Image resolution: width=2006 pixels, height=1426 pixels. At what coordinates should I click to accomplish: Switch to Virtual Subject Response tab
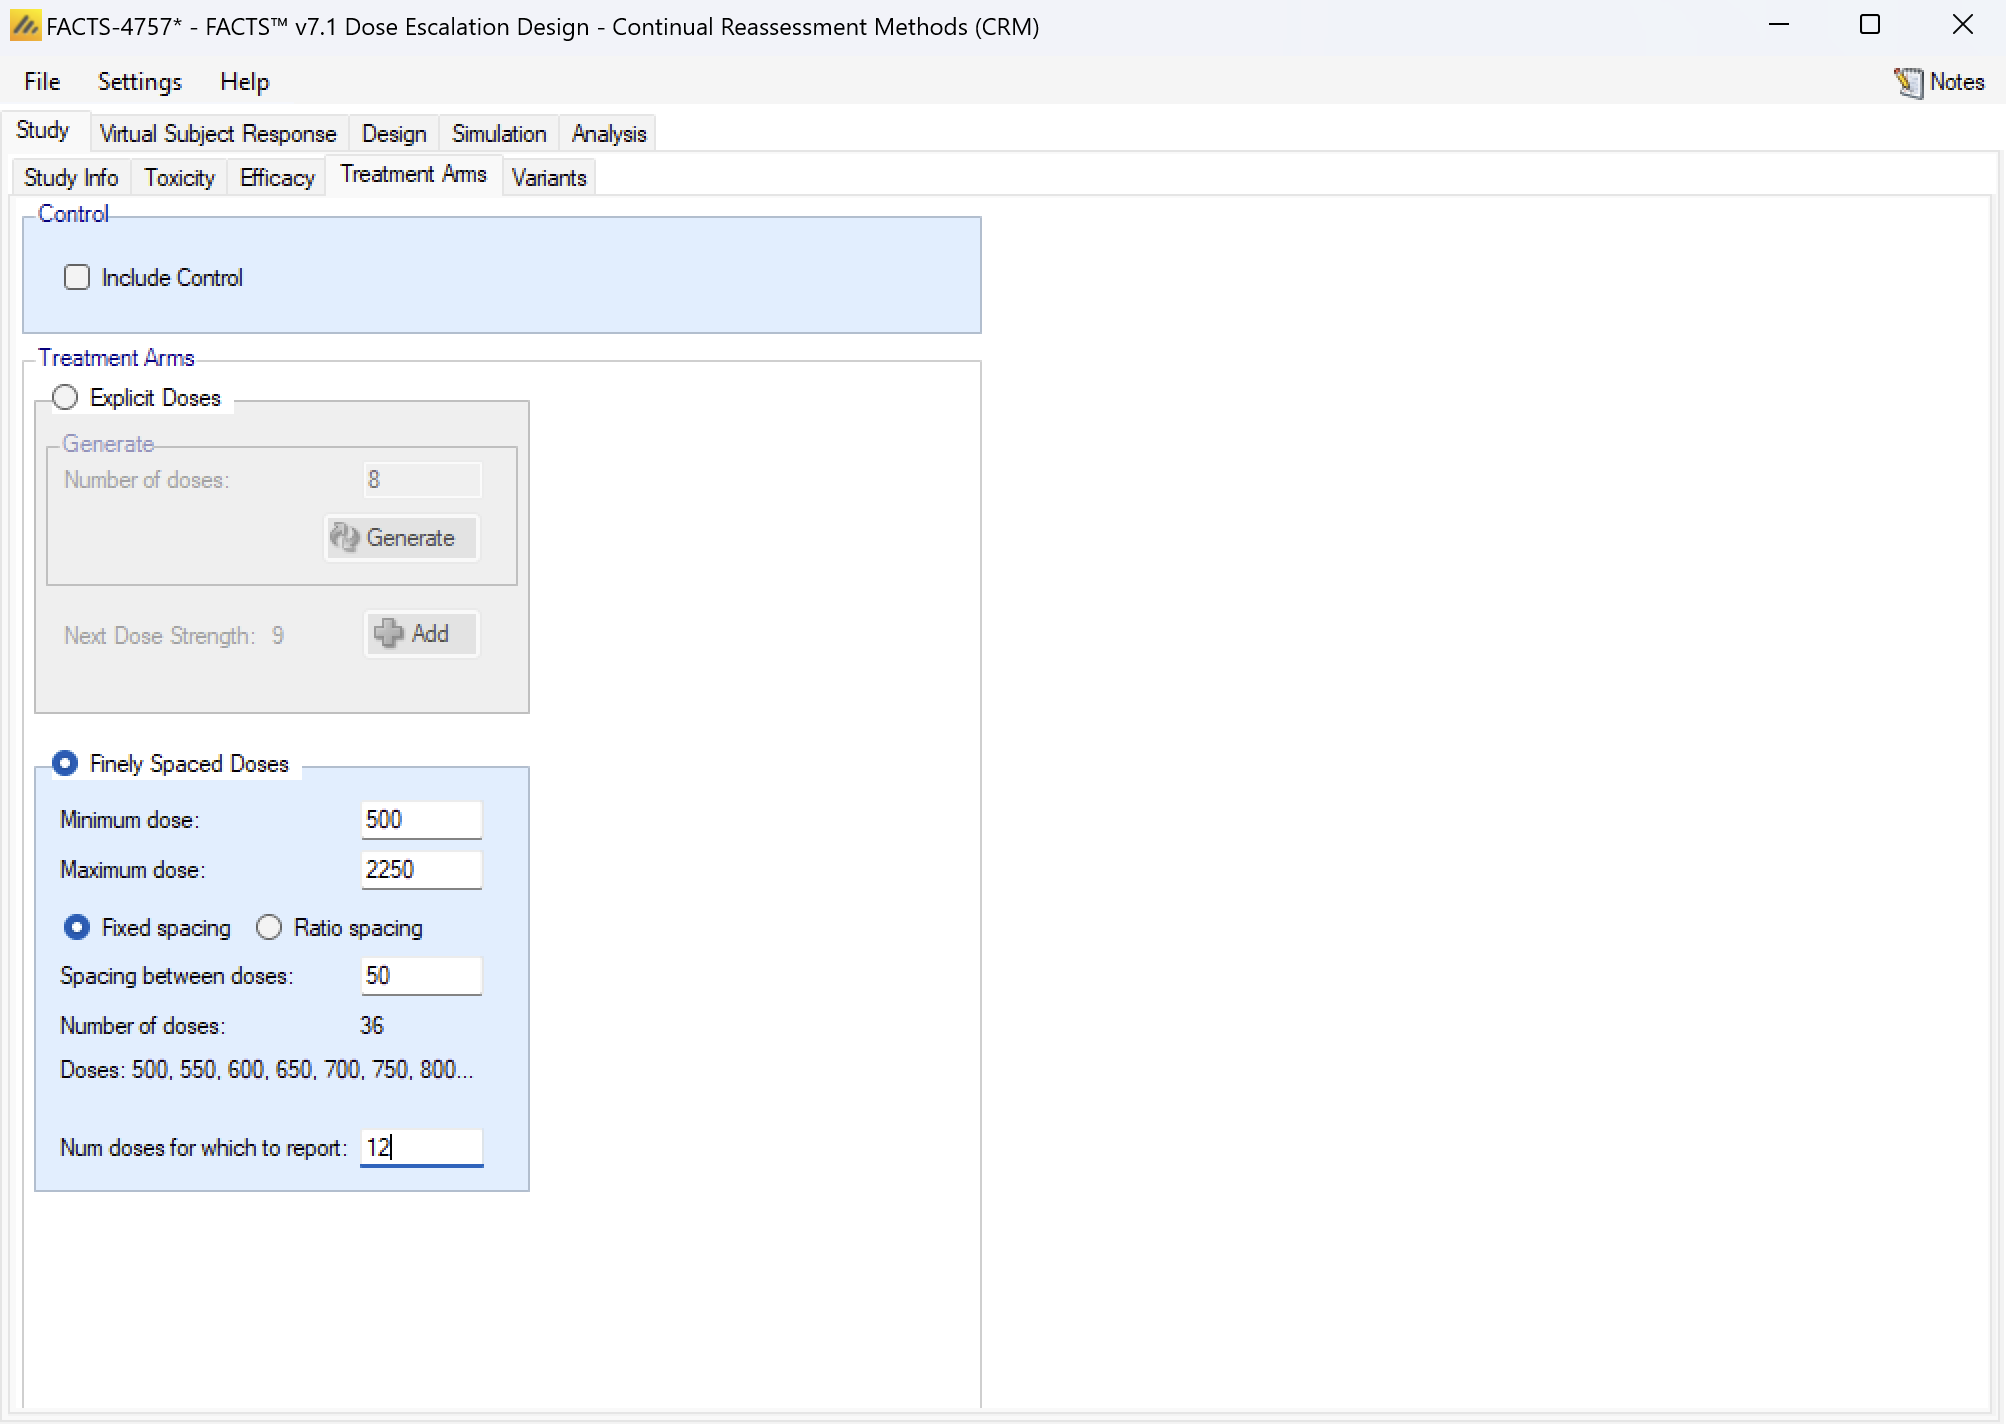pyautogui.click(x=217, y=134)
